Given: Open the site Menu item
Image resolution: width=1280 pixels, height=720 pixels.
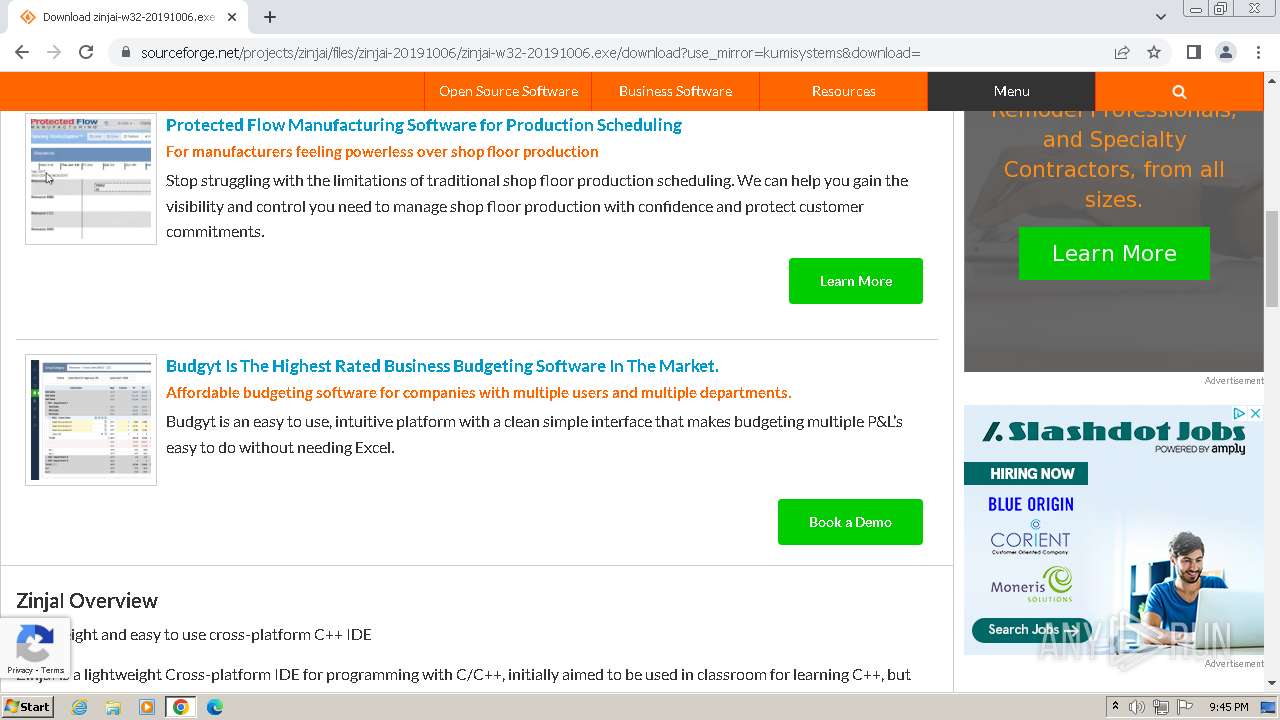Looking at the screenshot, I should pos(1011,91).
